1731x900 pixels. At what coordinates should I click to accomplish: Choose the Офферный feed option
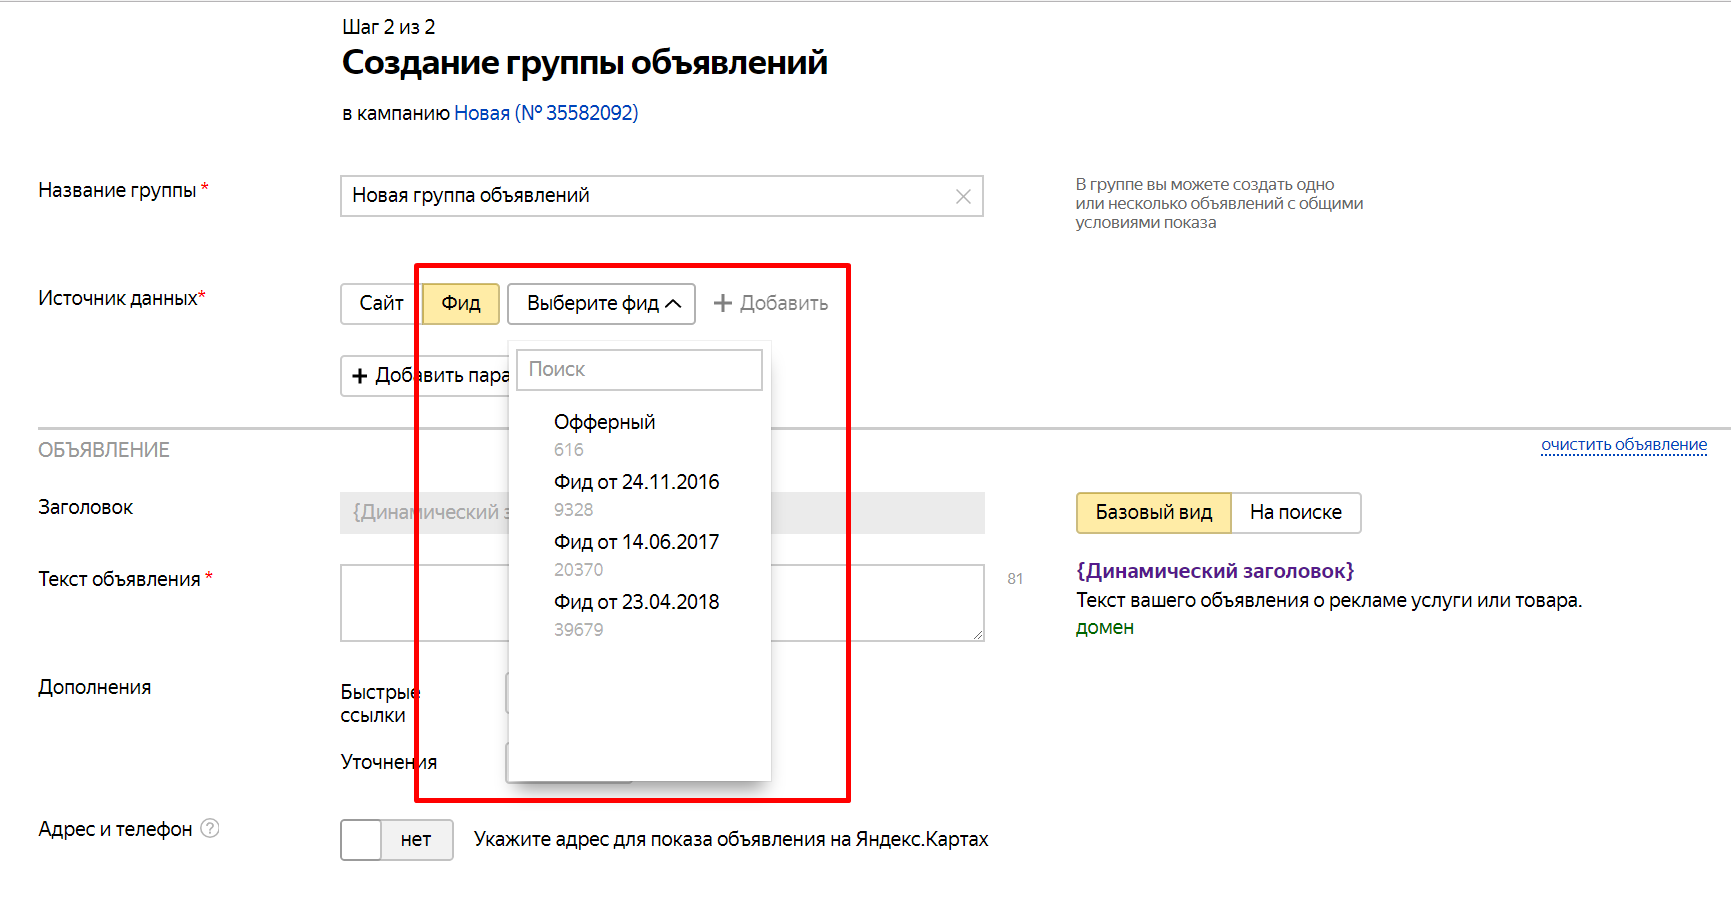(x=604, y=422)
